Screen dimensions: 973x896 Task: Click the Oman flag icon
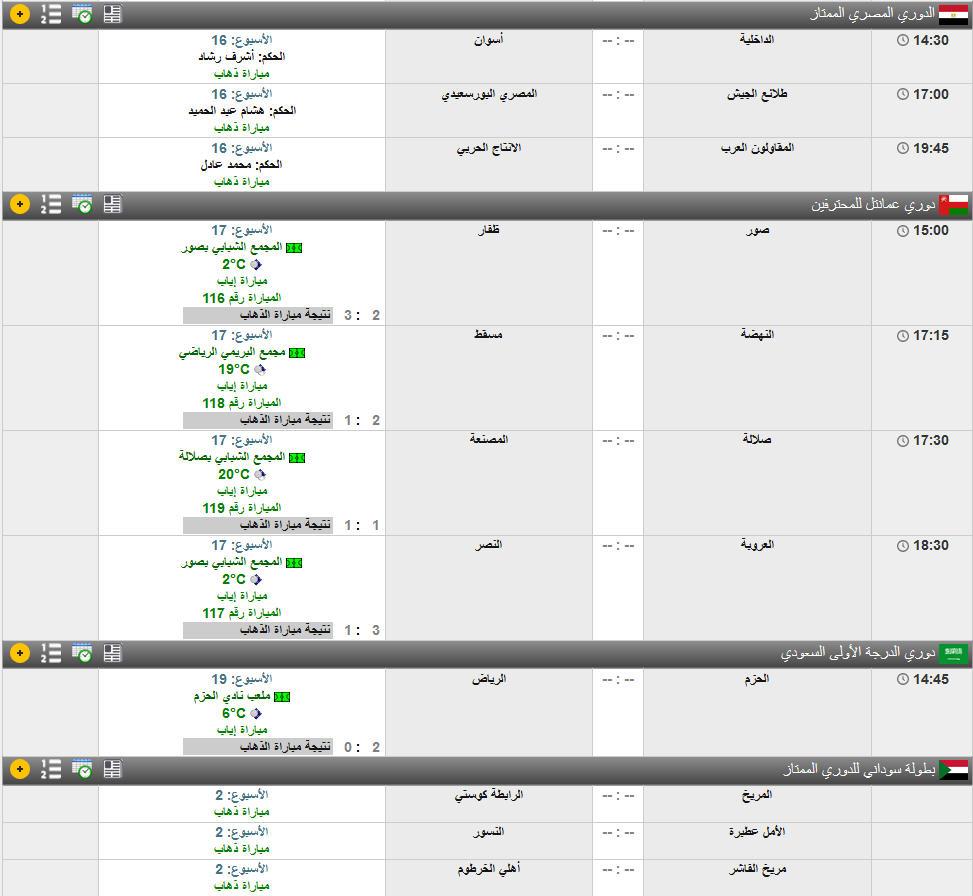click(x=953, y=204)
